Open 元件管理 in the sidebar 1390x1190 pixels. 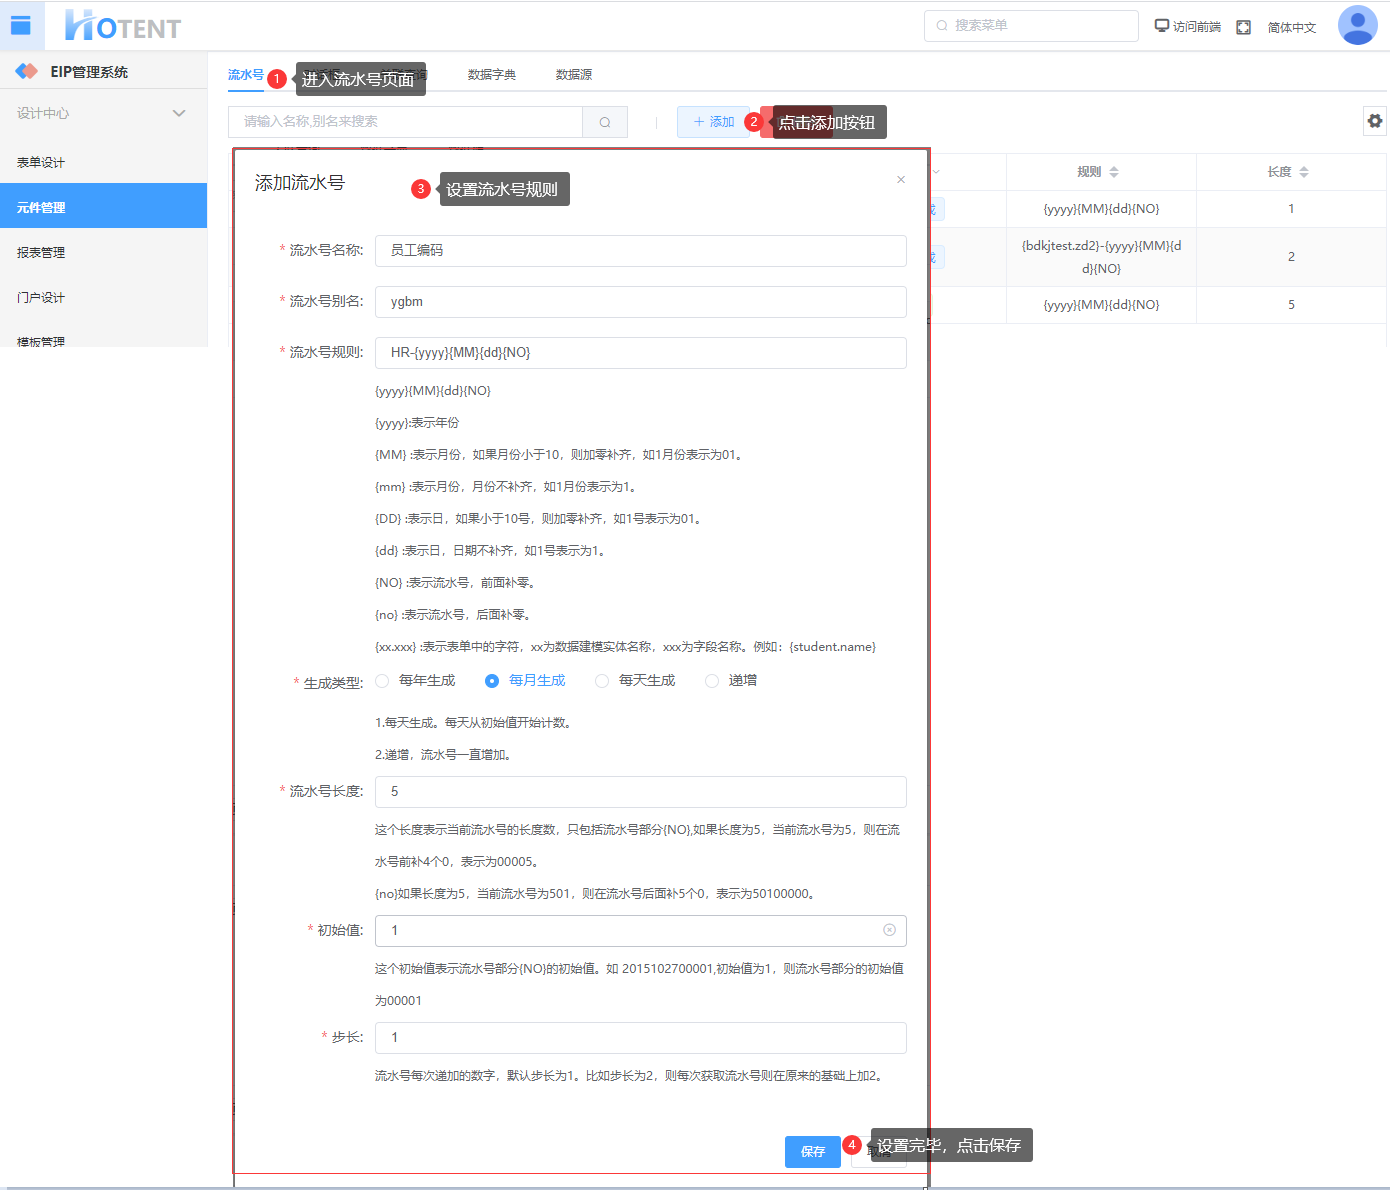103,207
